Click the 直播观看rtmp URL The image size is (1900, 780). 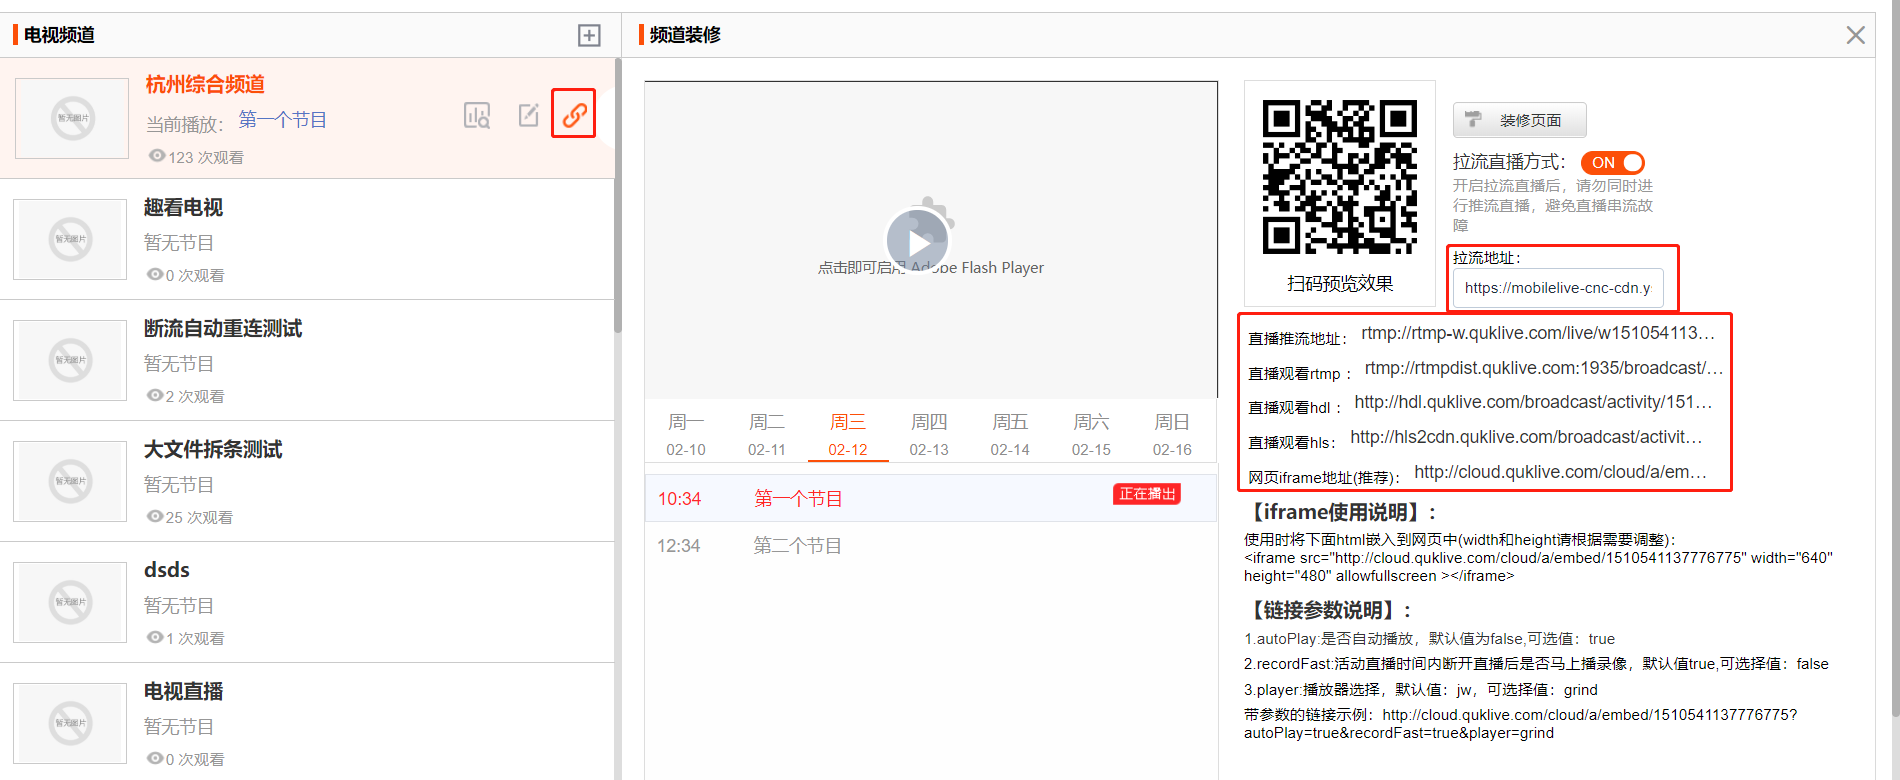tap(1544, 368)
